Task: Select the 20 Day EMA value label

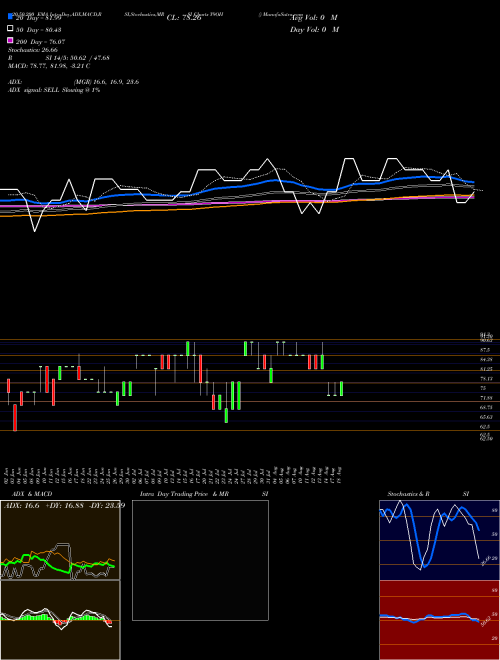Action: pyautogui.click(x=39, y=18)
